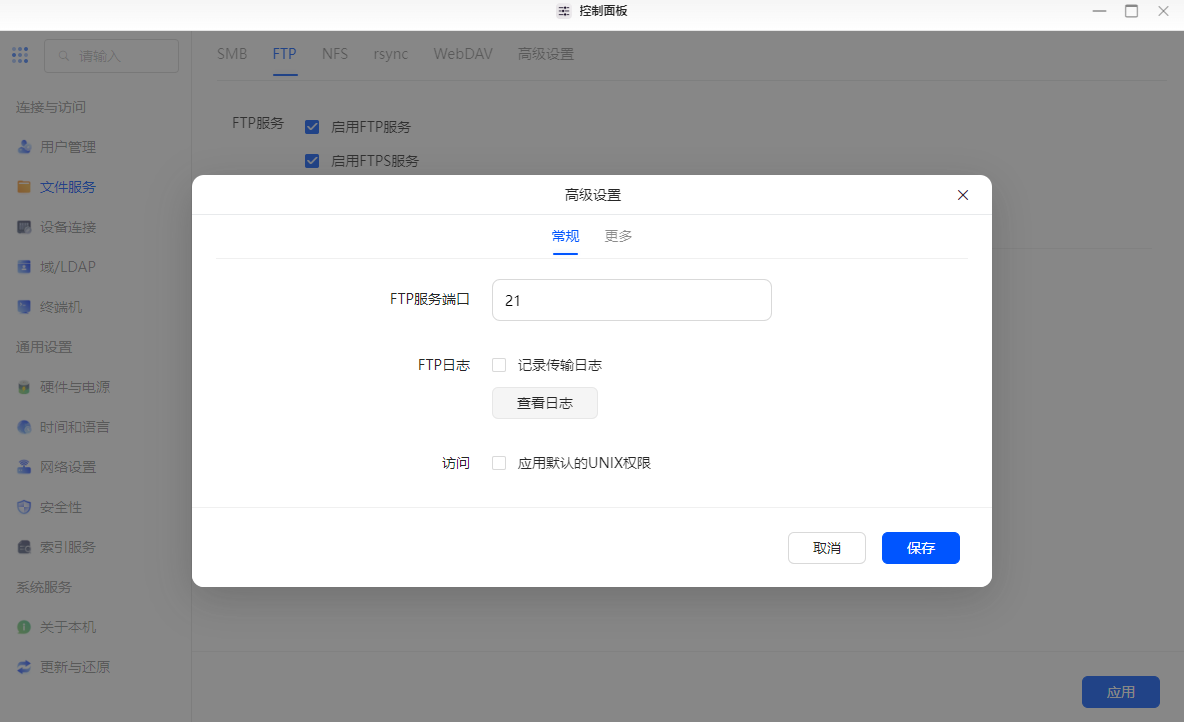Focus the sidebar 请输入 search box
The image size is (1184, 722).
point(112,56)
